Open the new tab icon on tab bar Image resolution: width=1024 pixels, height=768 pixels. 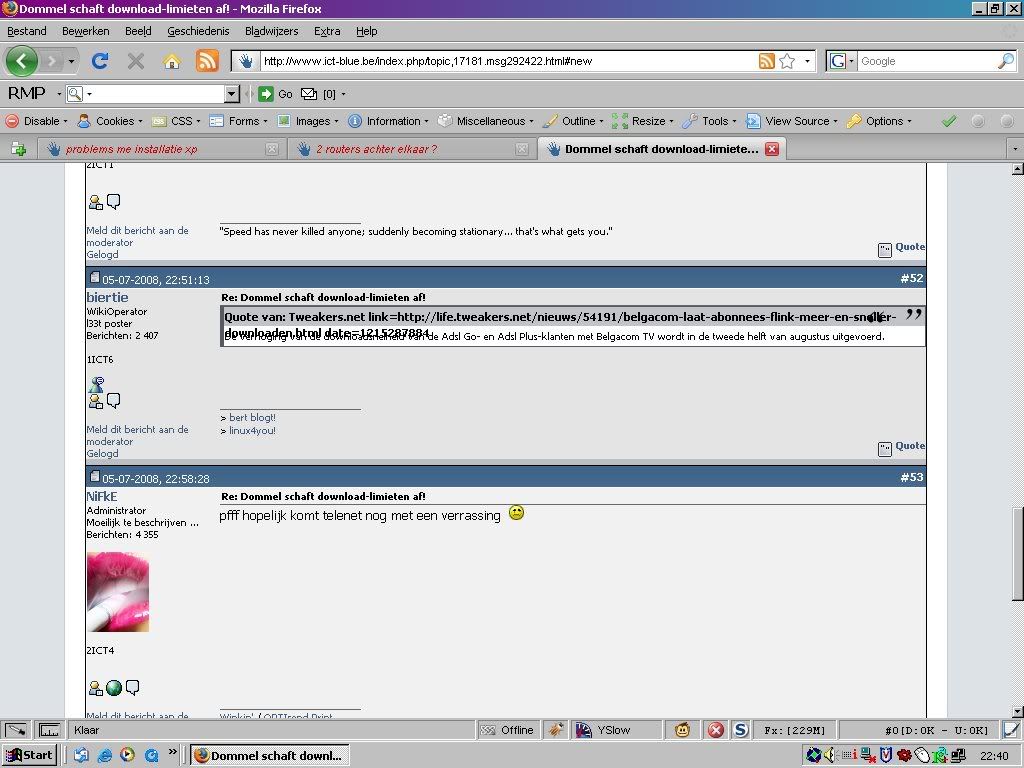(x=18, y=149)
